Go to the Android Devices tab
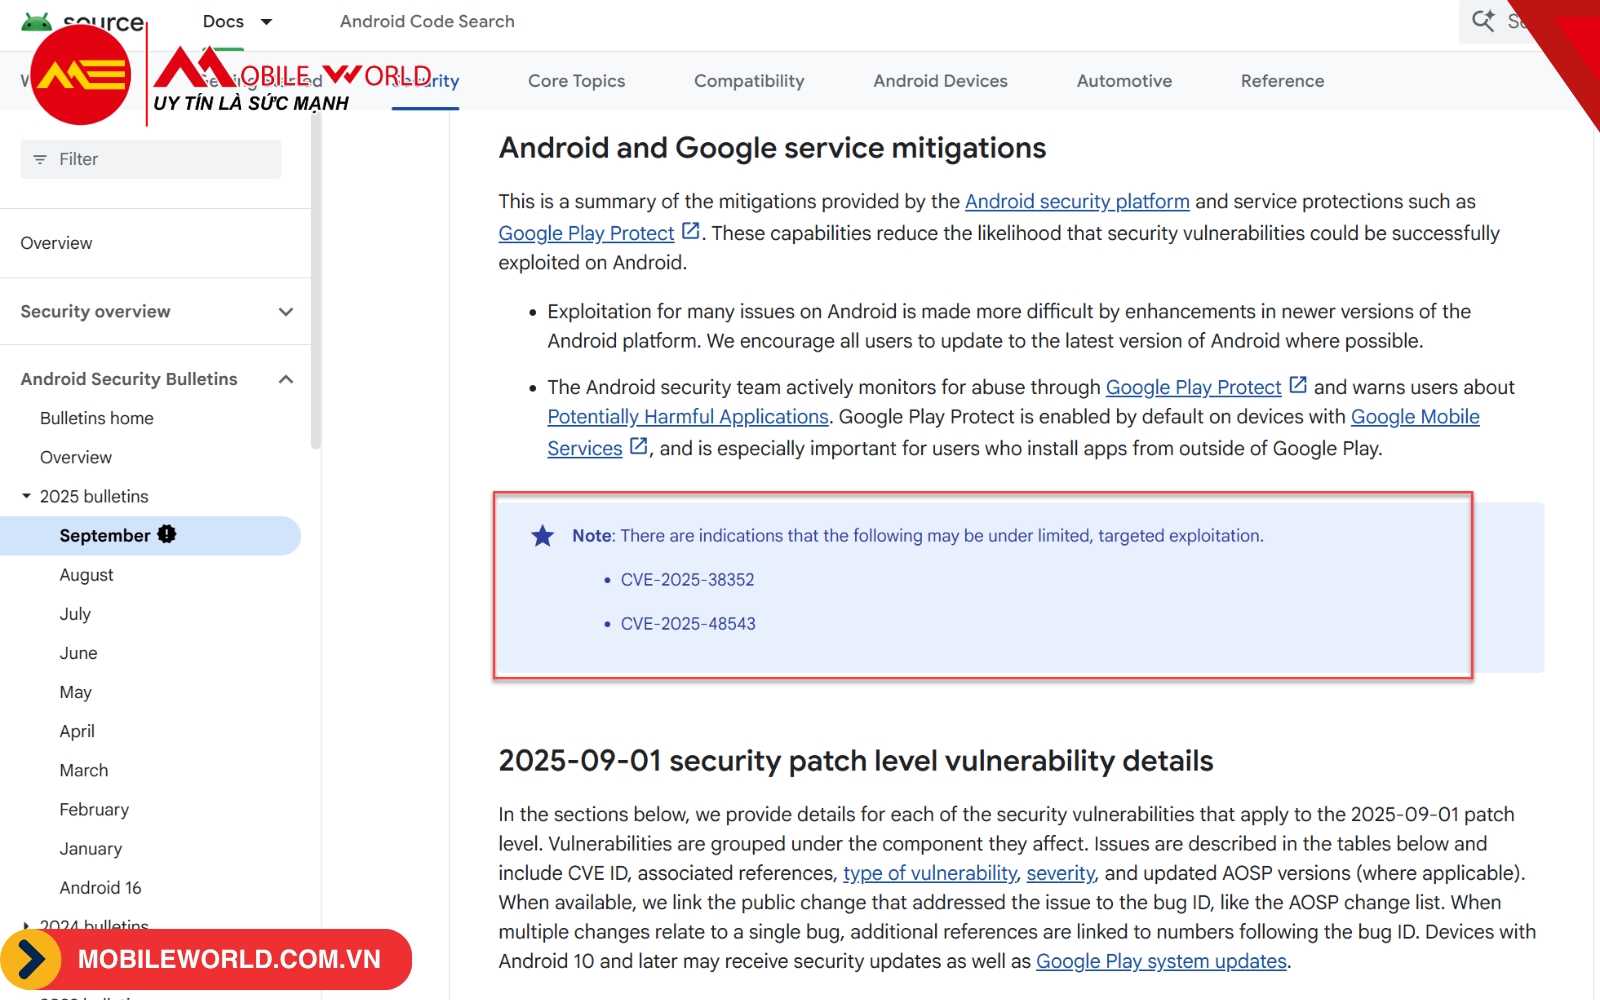The image size is (1600, 1000). point(940,81)
